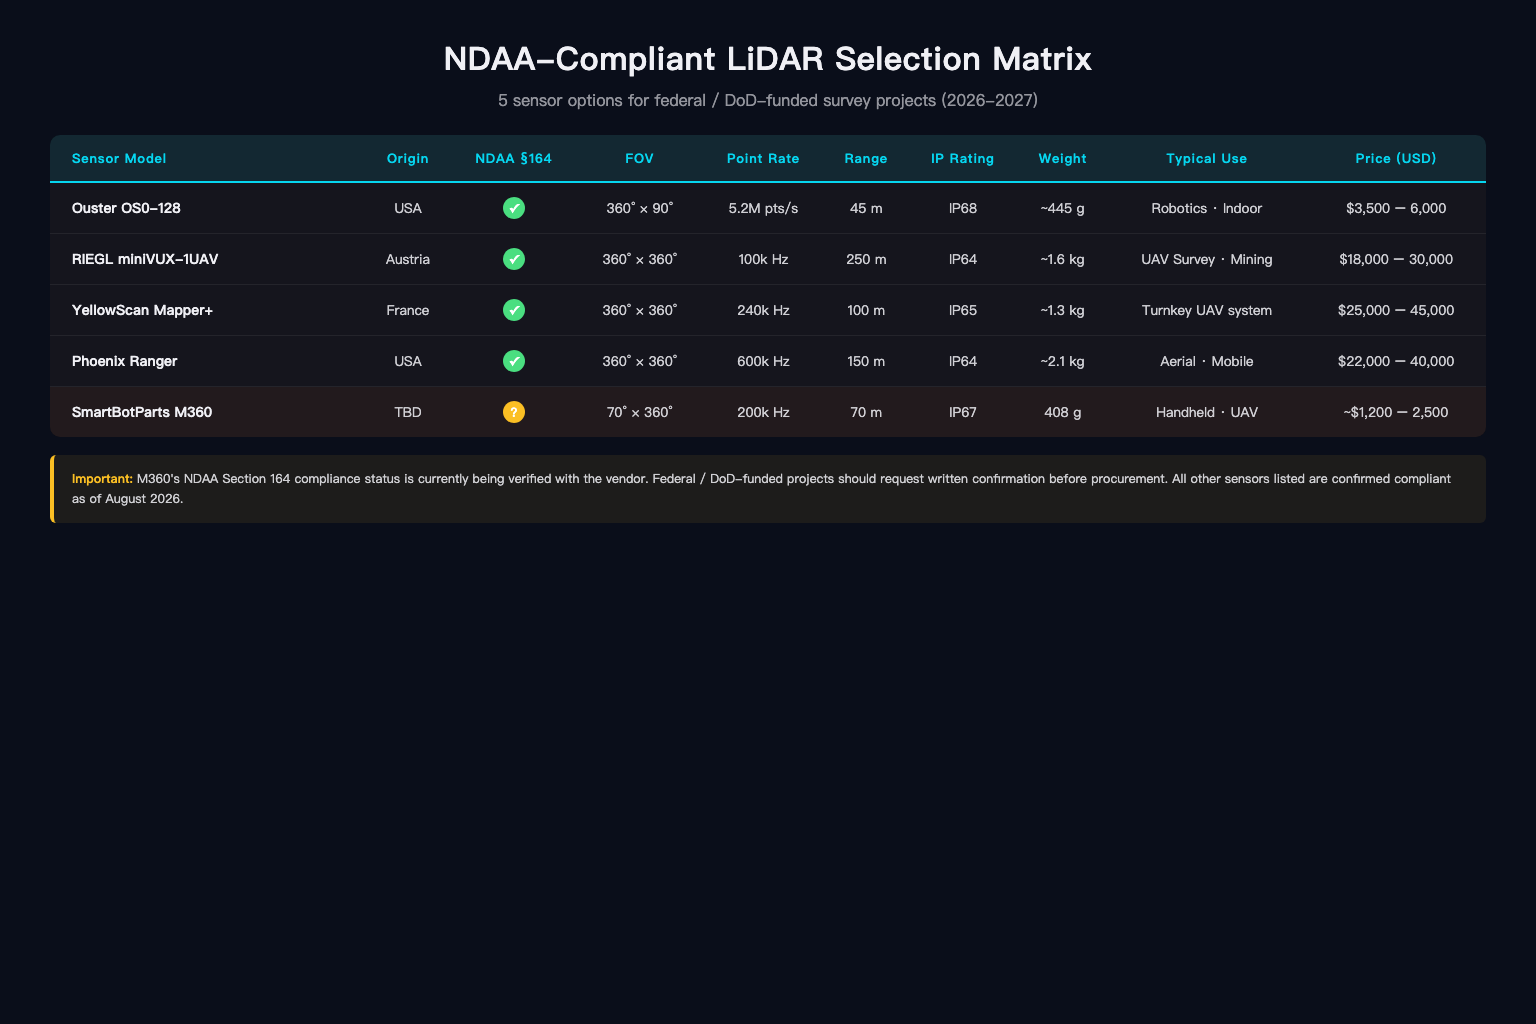Click the 70 m range value
The image size is (1536, 1024).
click(x=866, y=412)
